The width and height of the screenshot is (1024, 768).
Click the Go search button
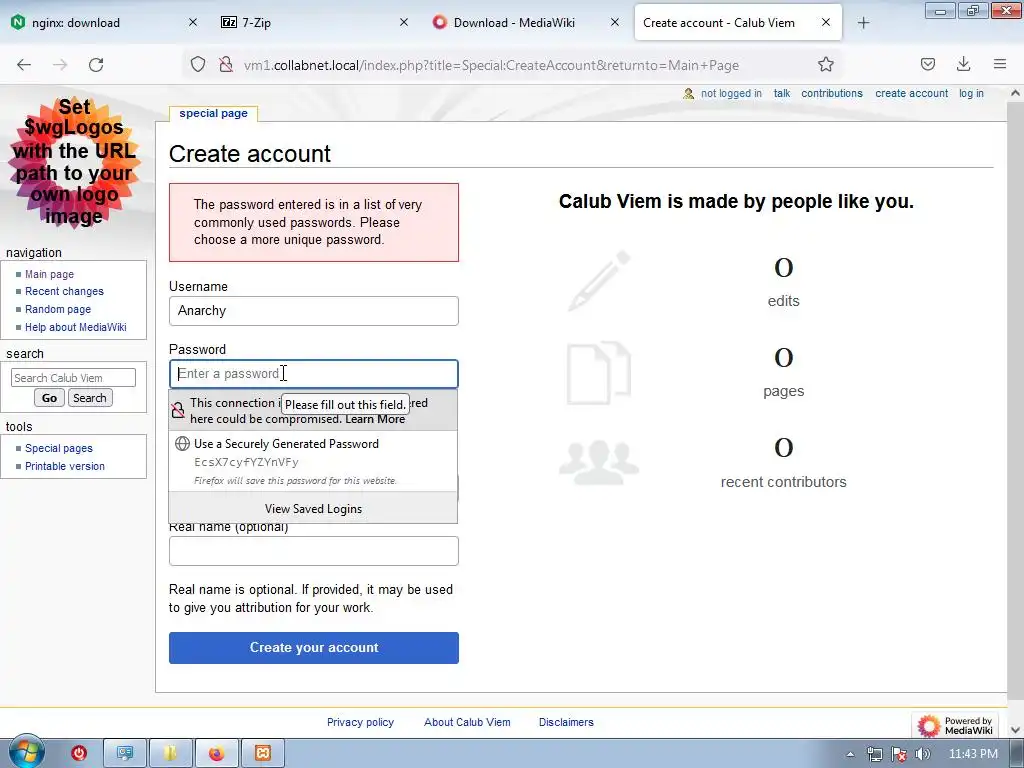[x=49, y=398]
